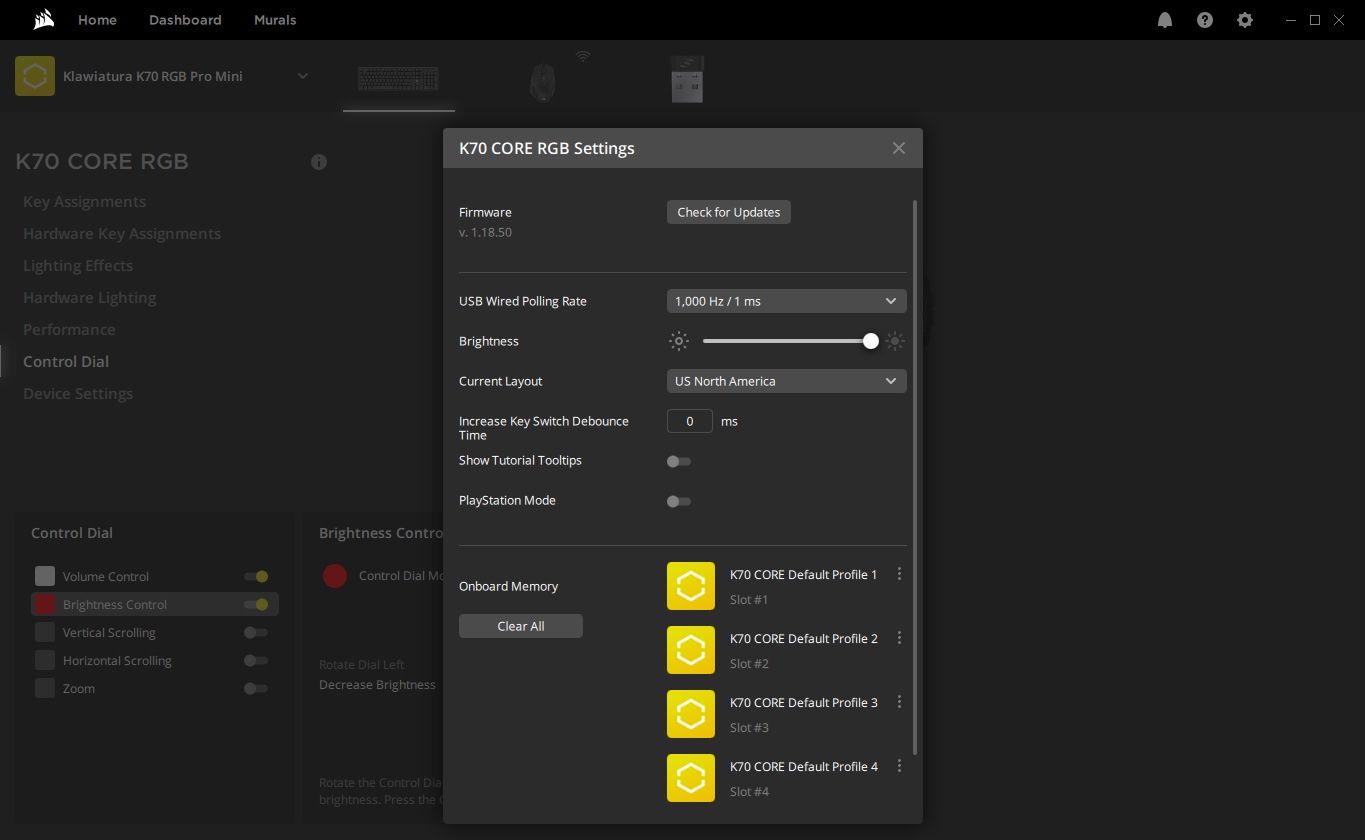Click the Default Profile 3 yellow icon
The width and height of the screenshot is (1365, 840).
691,714
